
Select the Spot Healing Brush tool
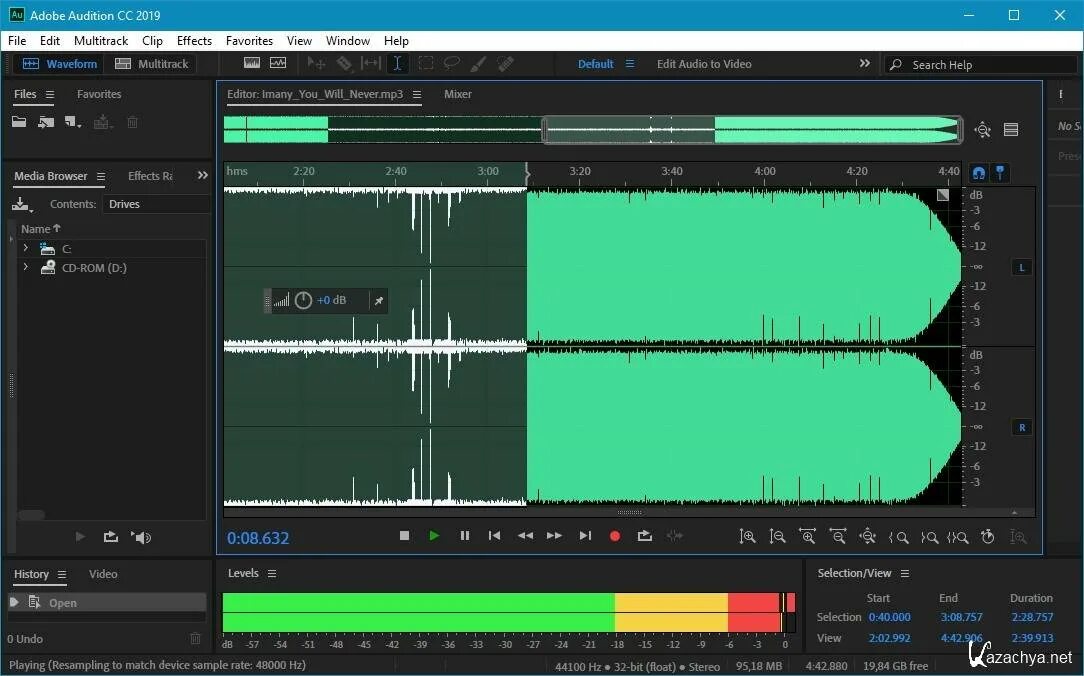tap(505, 63)
